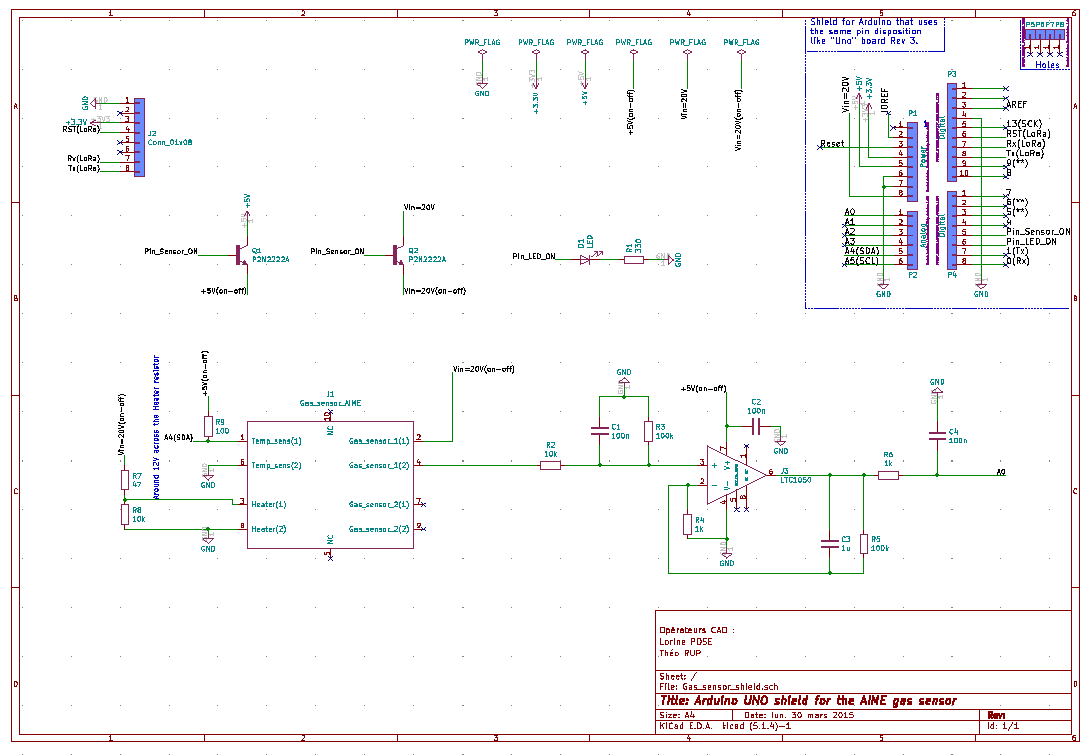Click Pin_LED_ON label left of D1
The width and height of the screenshot is (1090, 755).
534,256
